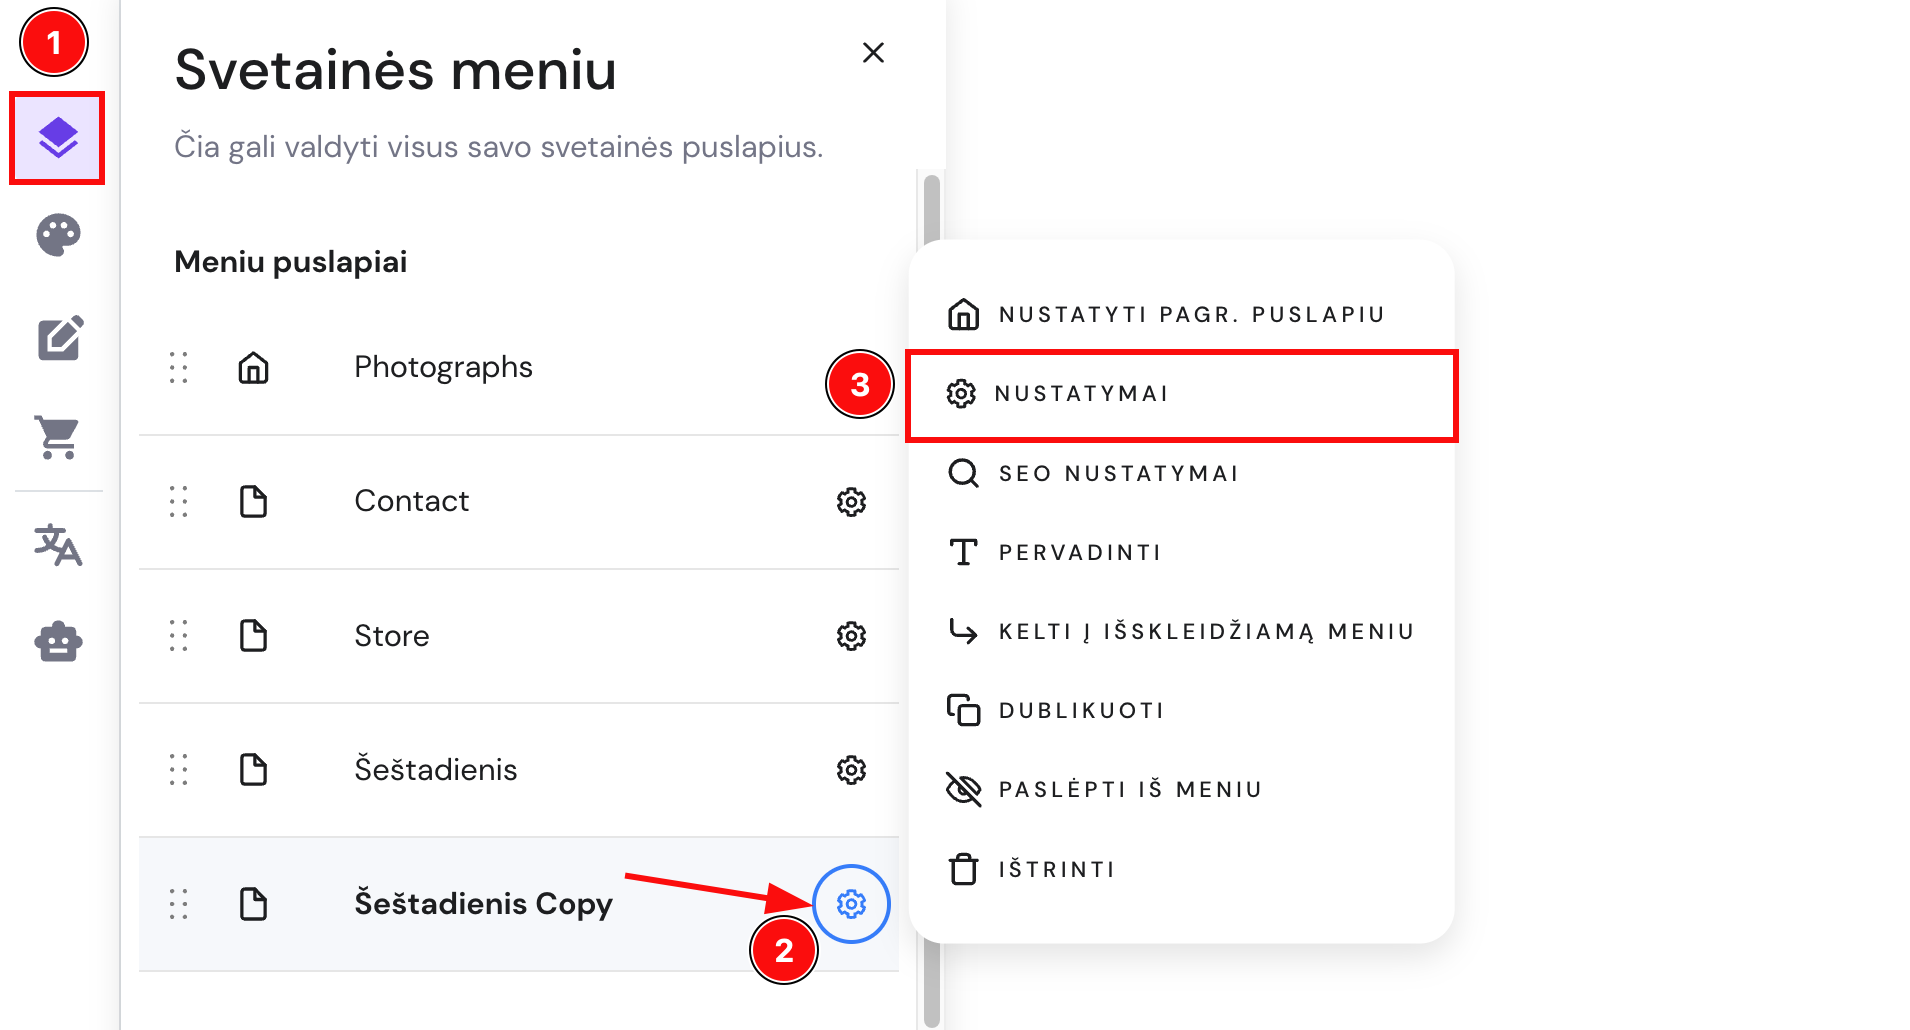Close the Svetainės meniu dialog
Image resolution: width=1910 pixels, height=1030 pixels.
(x=873, y=53)
